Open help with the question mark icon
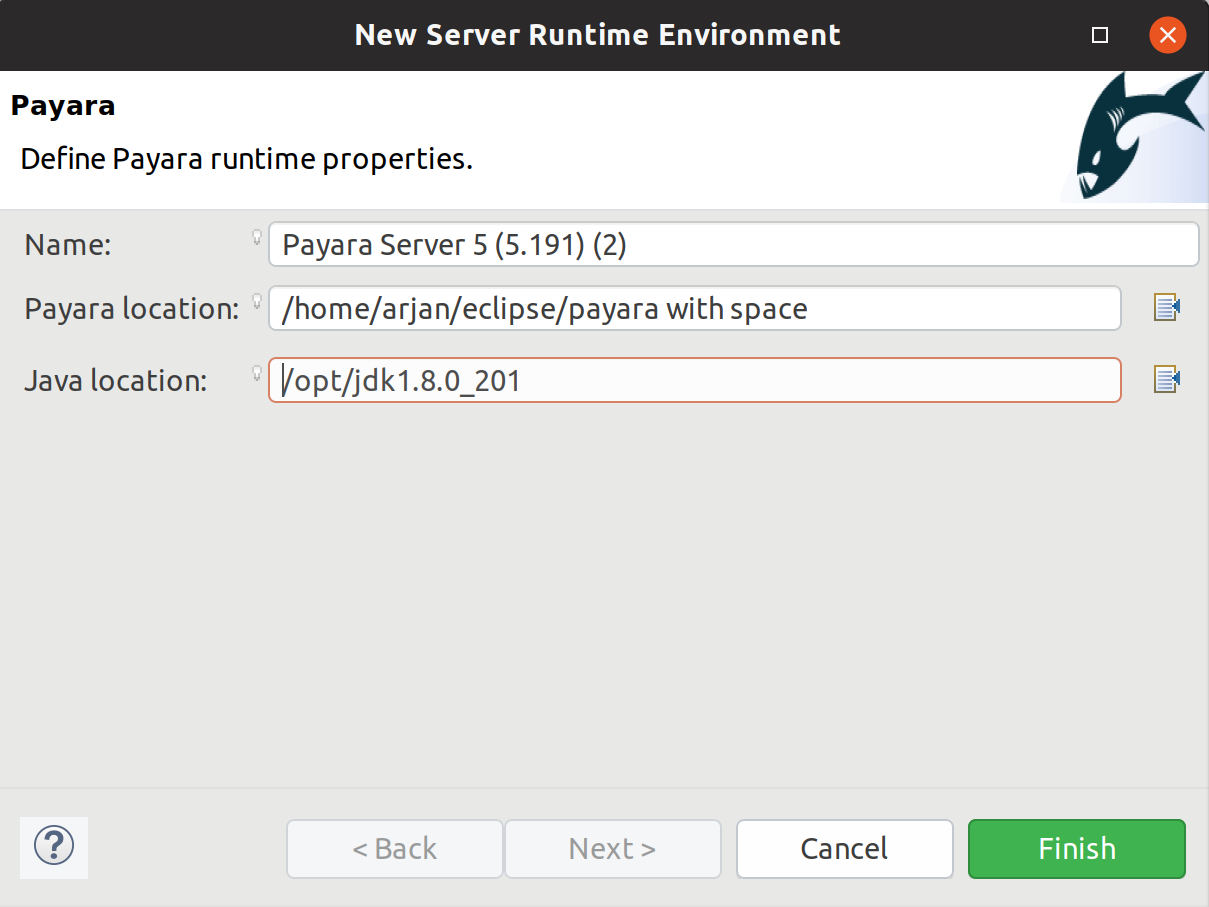The width and height of the screenshot is (1209, 907). click(54, 847)
